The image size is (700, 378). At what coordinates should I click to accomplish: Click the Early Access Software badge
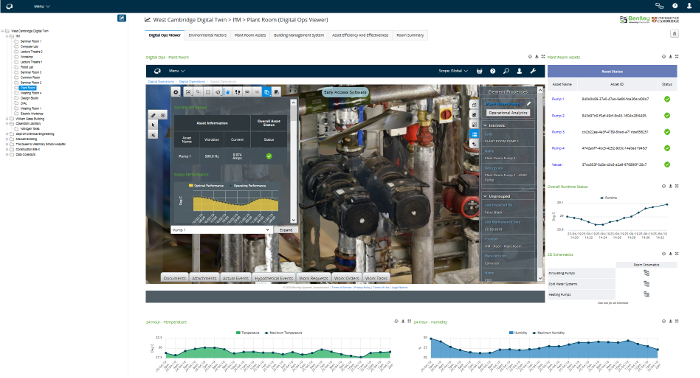click(x=345, y=92)
